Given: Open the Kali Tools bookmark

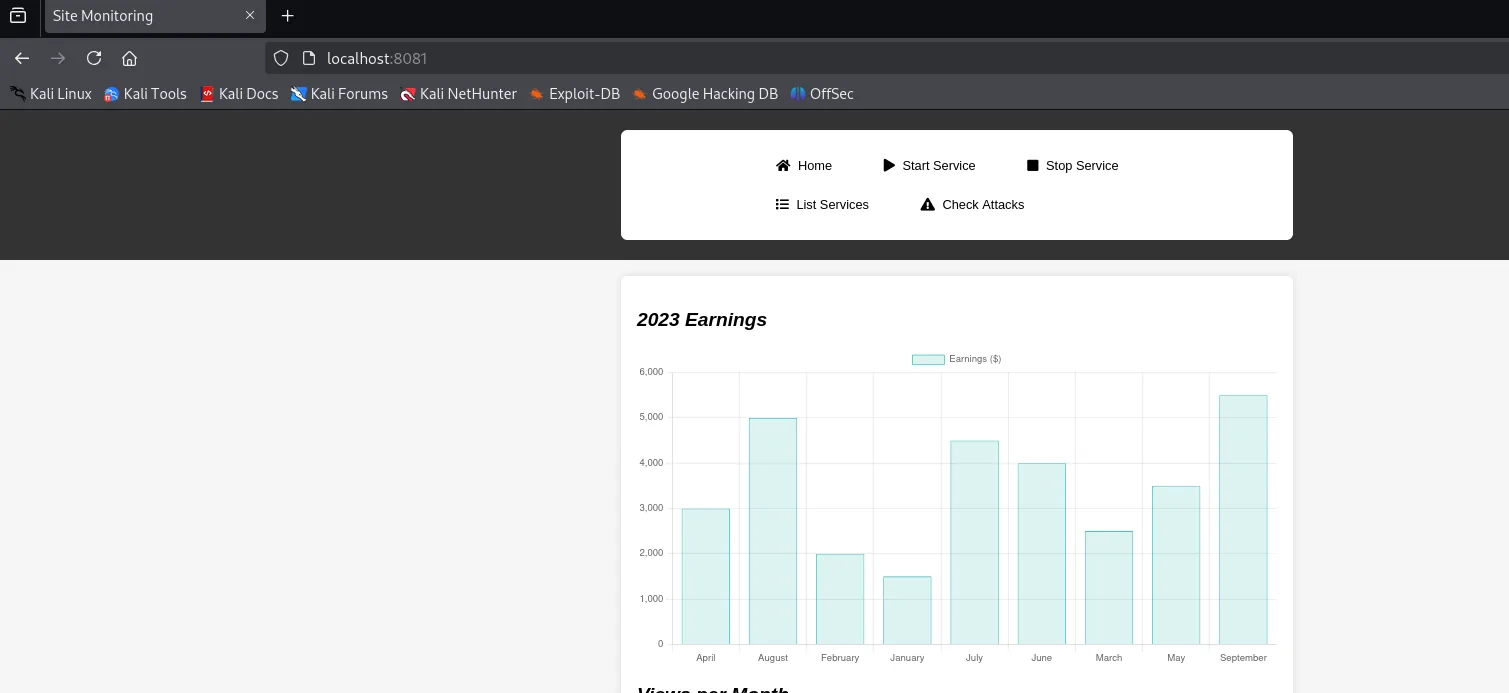Looking at the screenshot, I should tap(145, 94).
